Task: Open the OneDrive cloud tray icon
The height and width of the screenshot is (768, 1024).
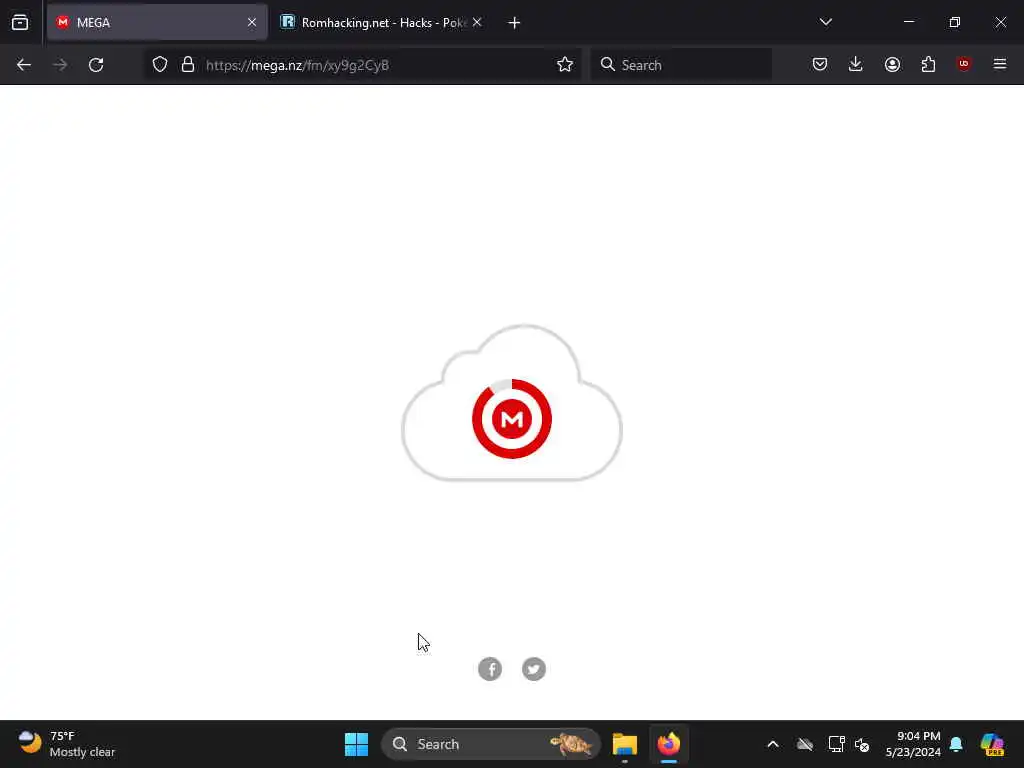Action: 805,744
